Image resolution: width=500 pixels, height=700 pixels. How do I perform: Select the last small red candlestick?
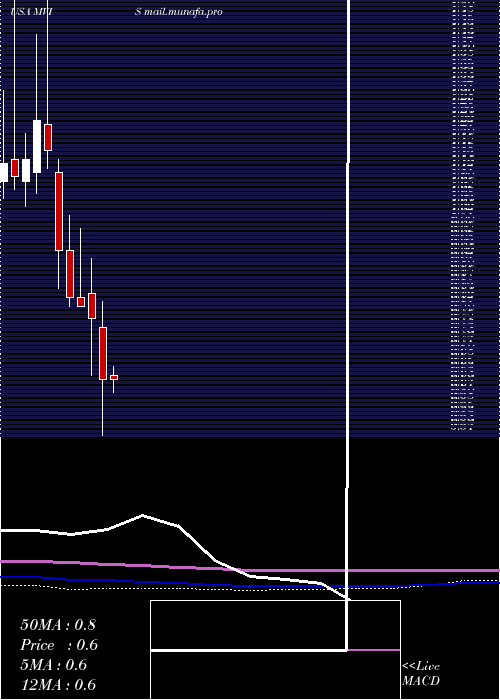(x=114, y=378)
